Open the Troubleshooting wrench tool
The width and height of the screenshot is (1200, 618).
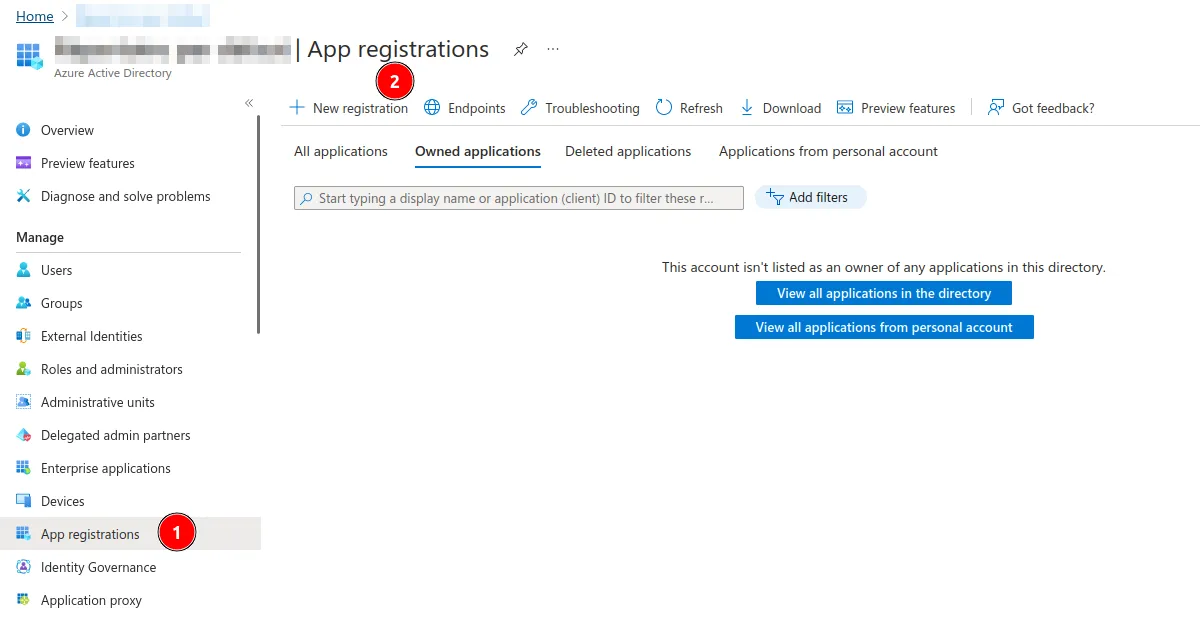tap(529, 108)
